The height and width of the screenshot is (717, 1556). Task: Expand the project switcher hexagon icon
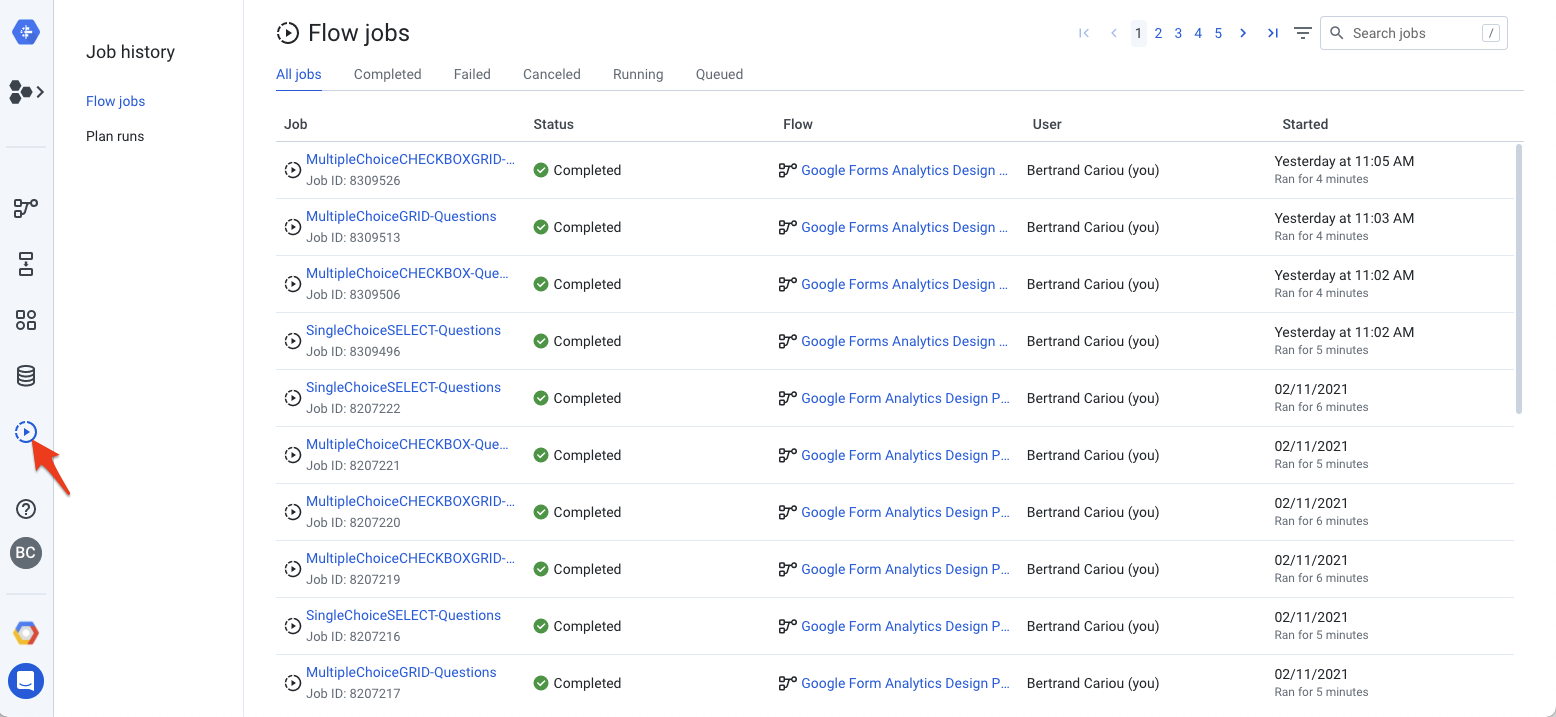tap(26, 92)
